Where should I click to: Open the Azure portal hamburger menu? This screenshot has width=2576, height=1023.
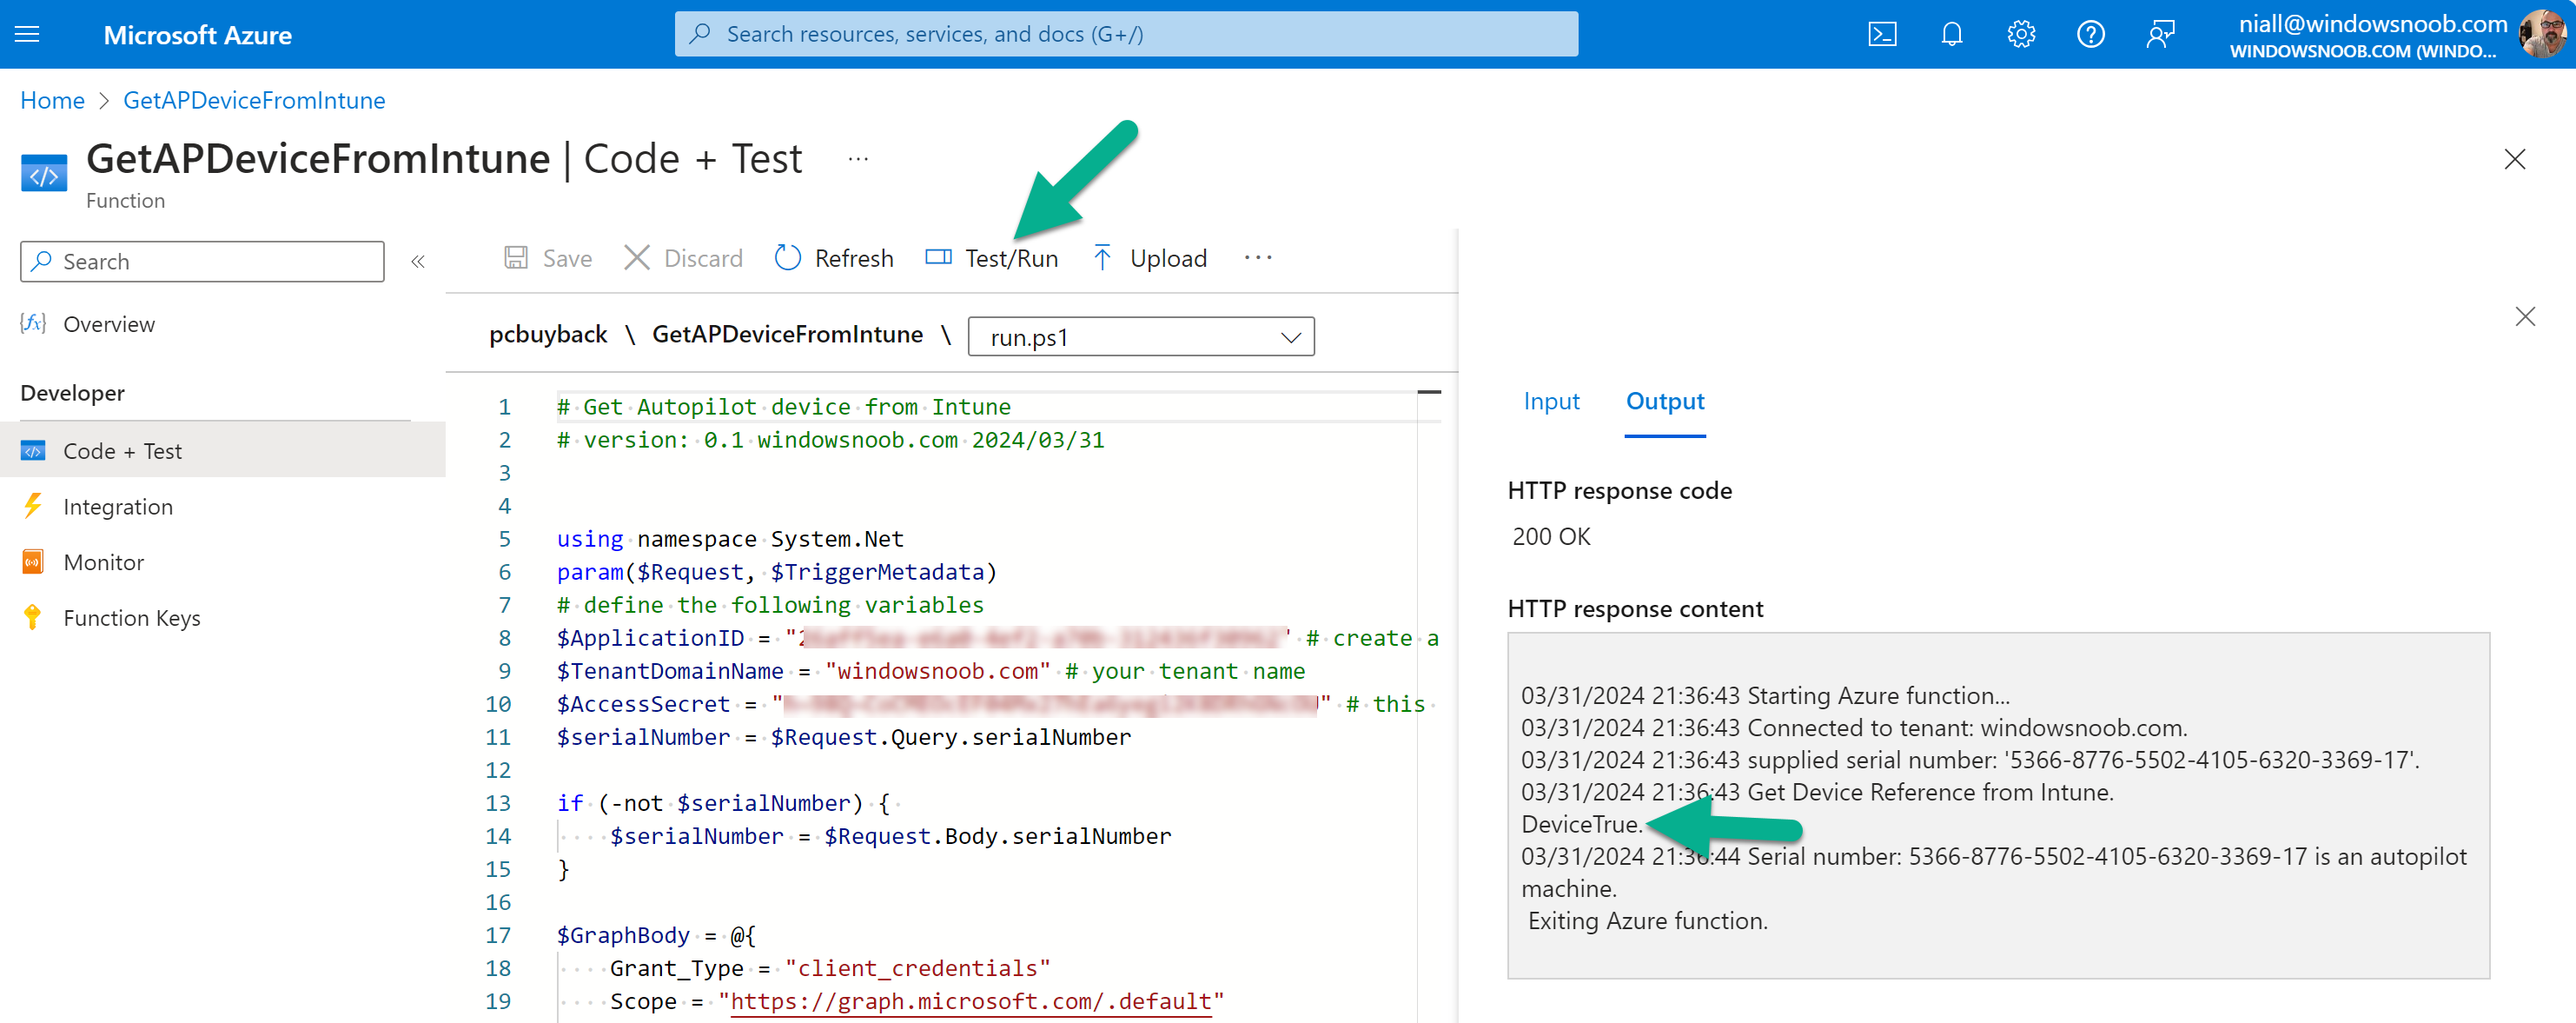[x=27, y=35]
